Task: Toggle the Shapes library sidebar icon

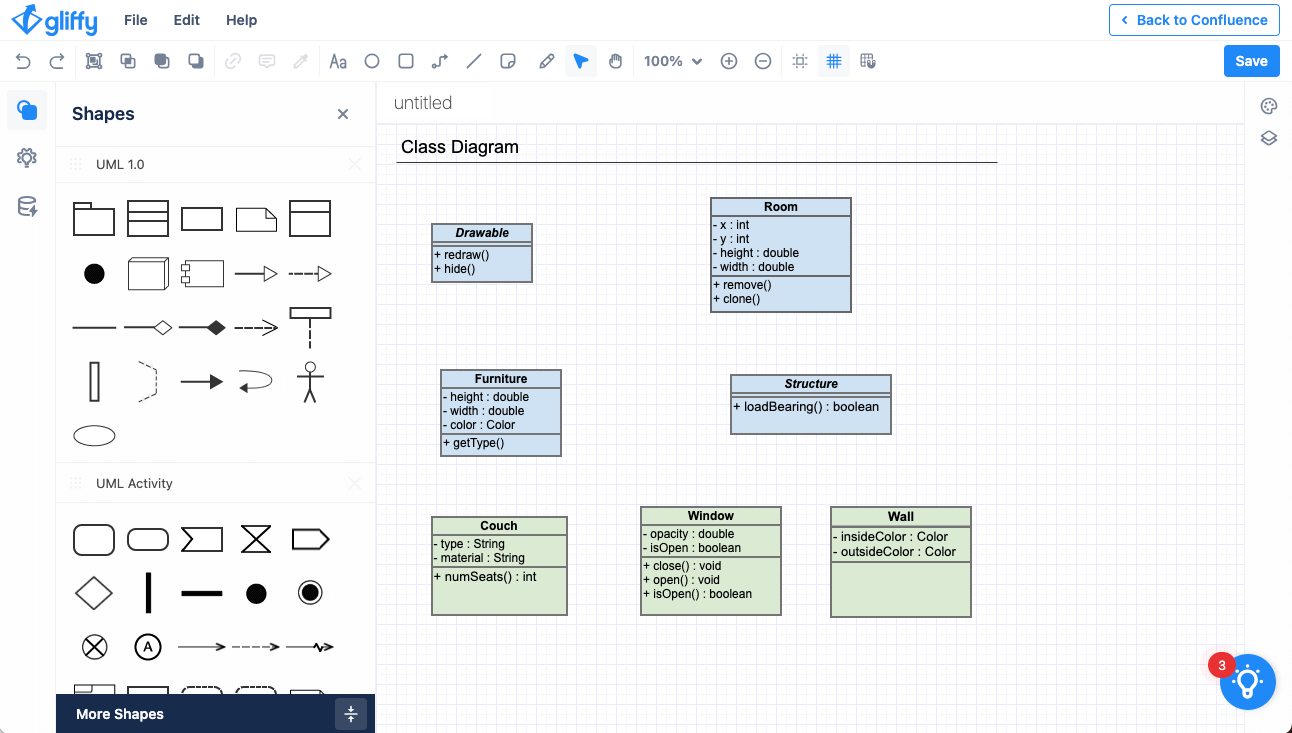Action: pos(27,110)
